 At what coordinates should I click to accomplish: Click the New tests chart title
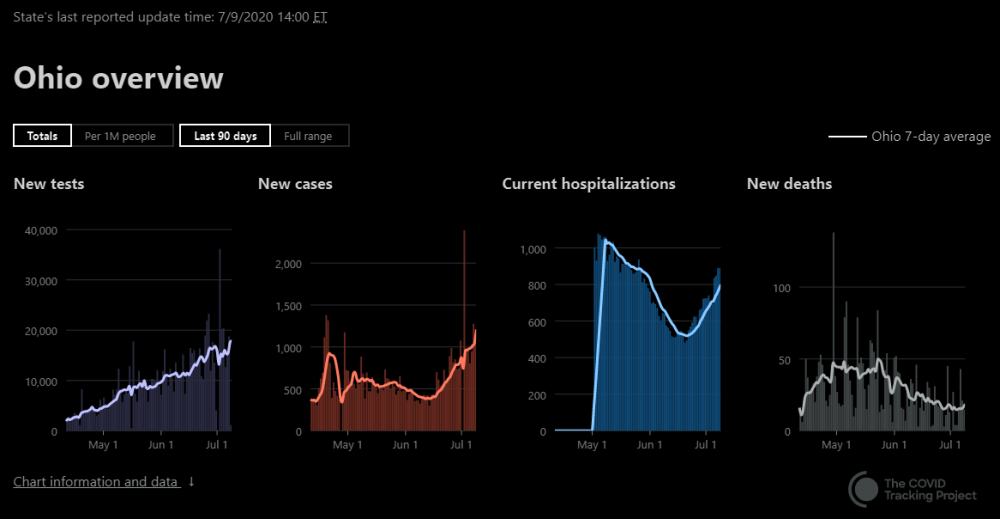pyautogui.click(x=49, y=184)
